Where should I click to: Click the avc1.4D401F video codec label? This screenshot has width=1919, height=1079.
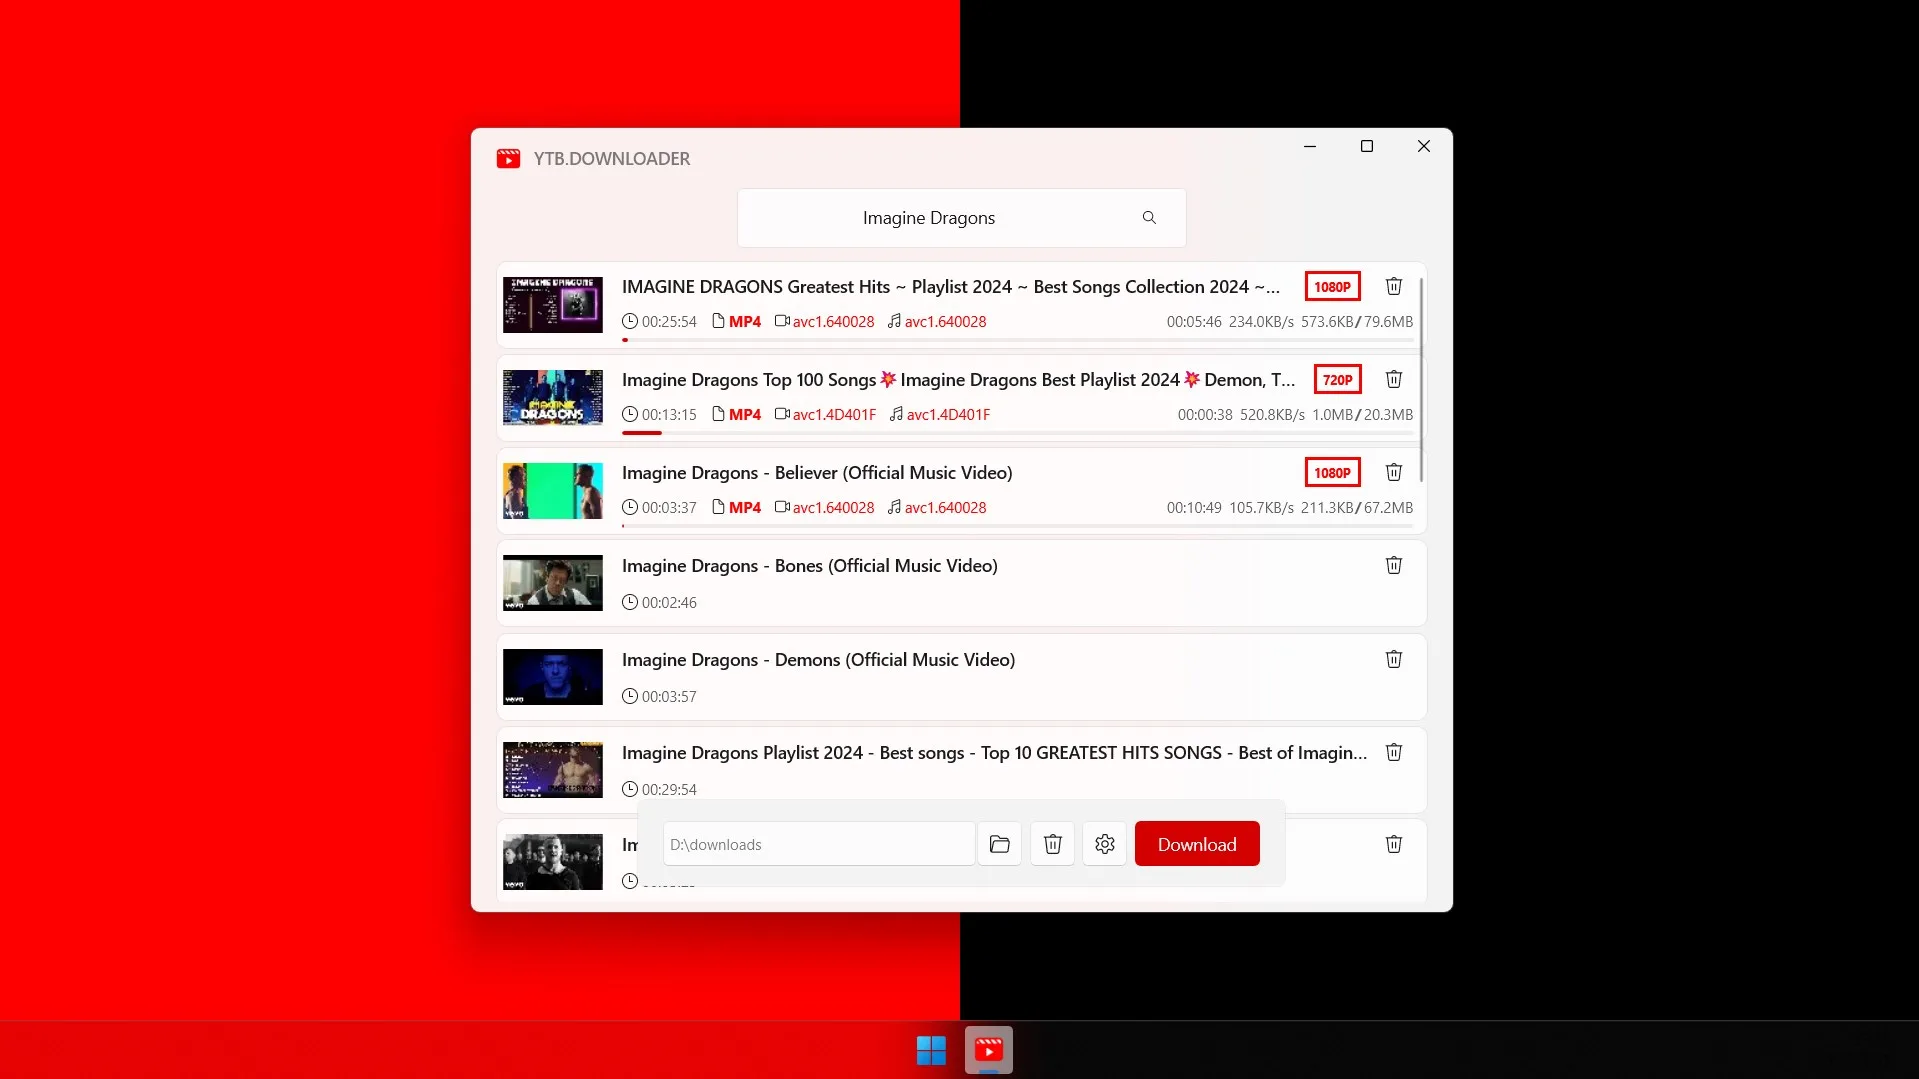(834, 414)
